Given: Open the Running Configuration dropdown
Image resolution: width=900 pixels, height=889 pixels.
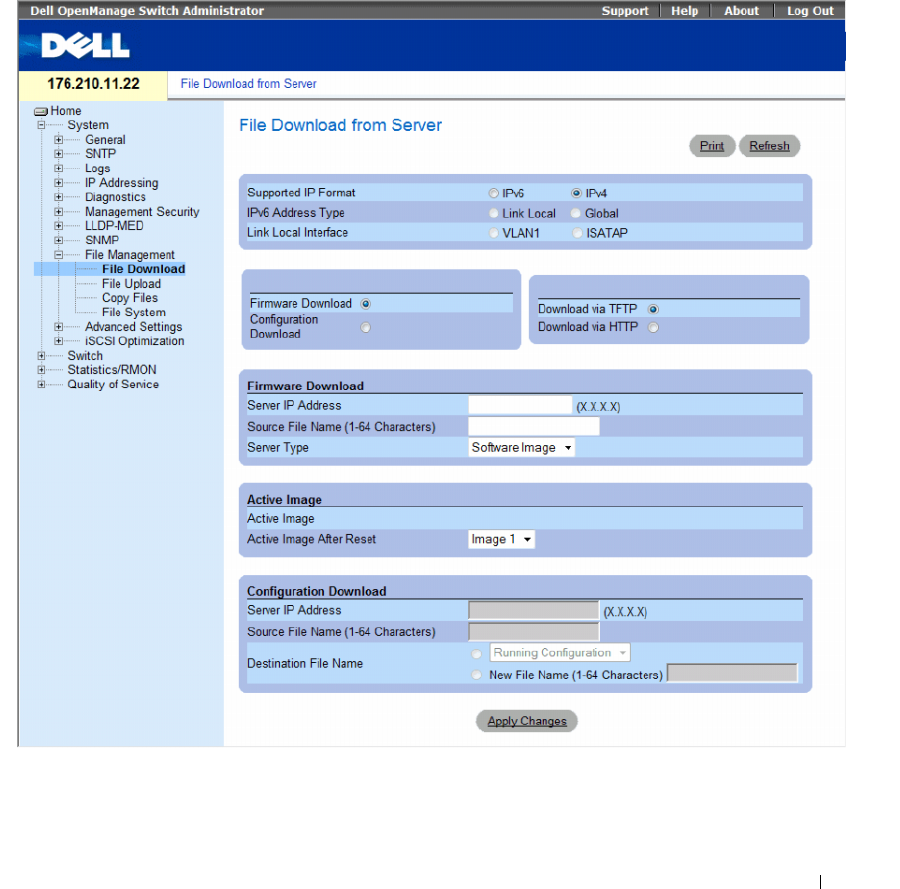Looking at the screenshot, I should [560, 653].
